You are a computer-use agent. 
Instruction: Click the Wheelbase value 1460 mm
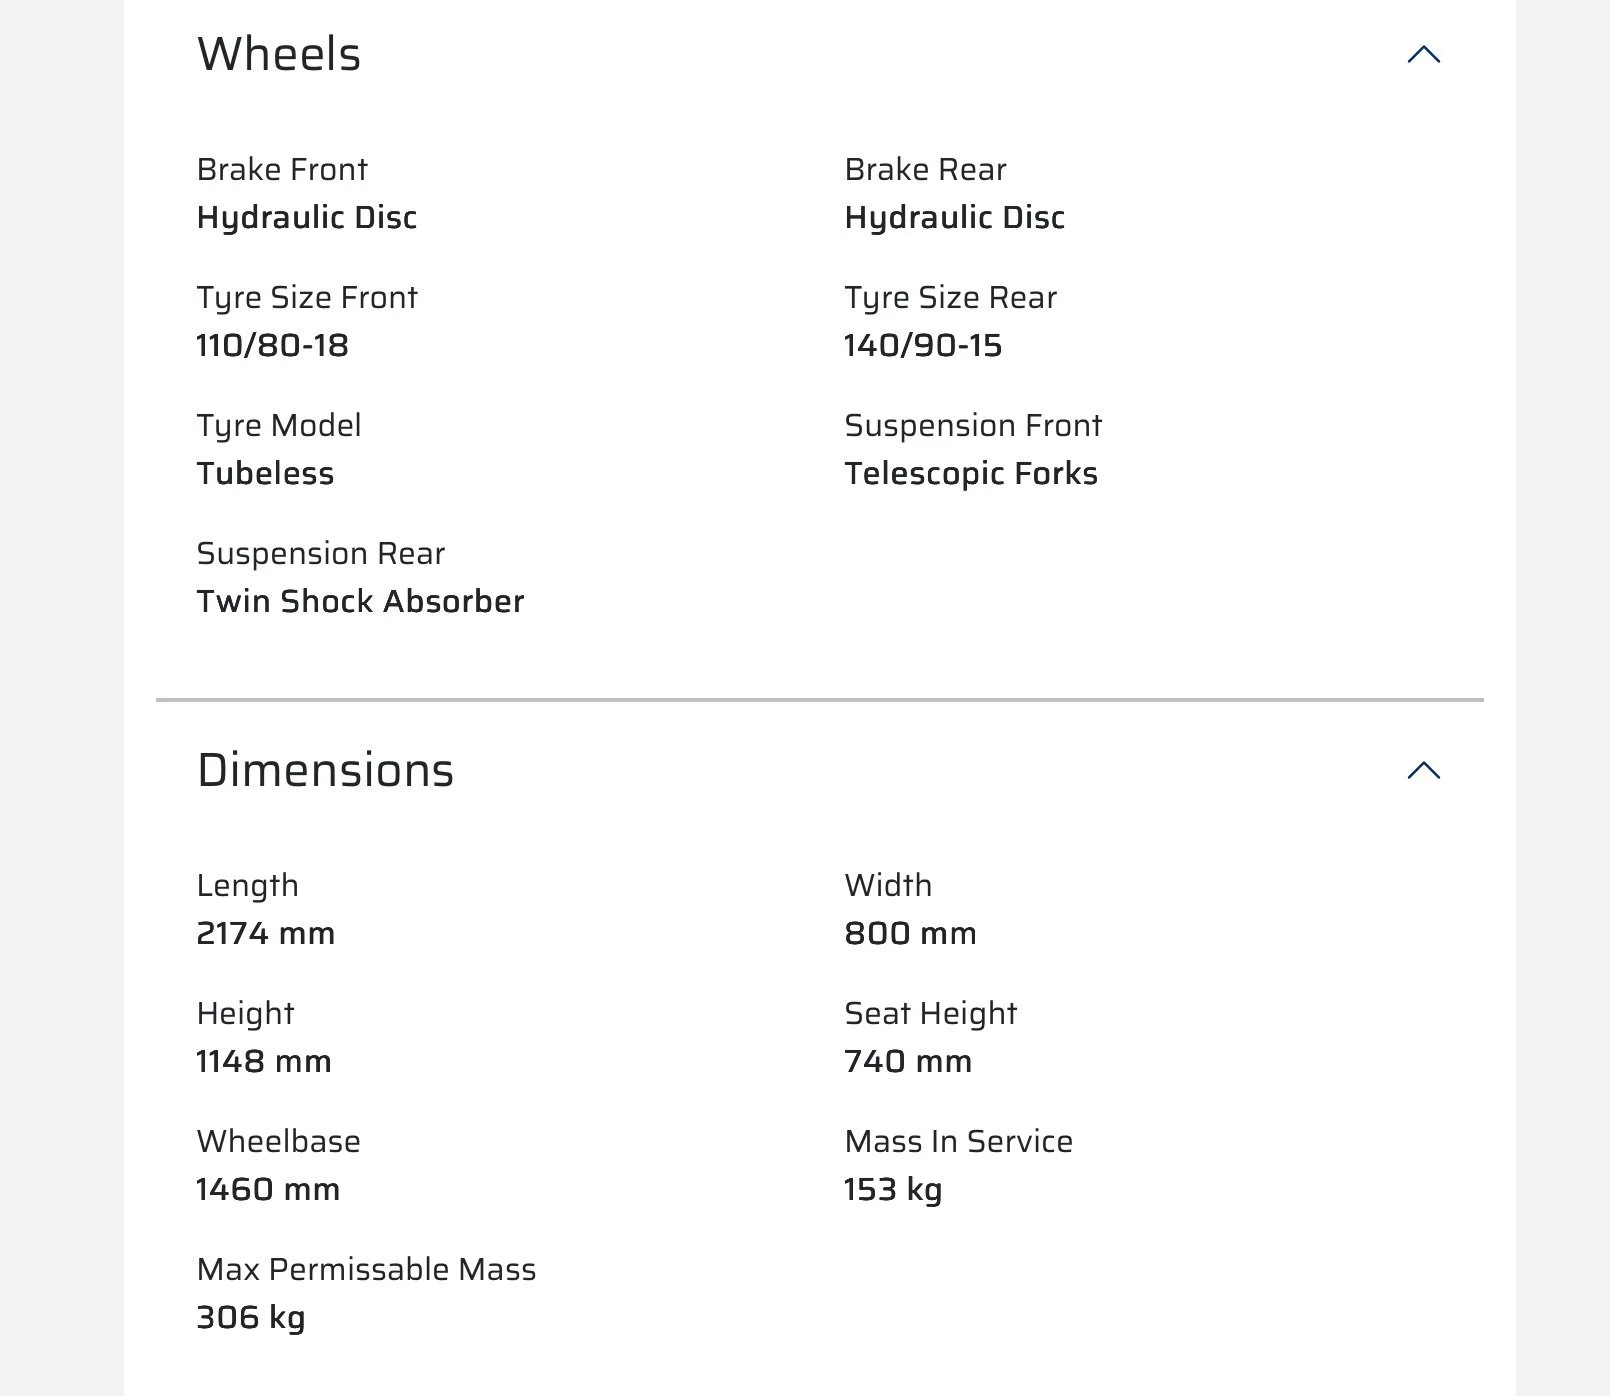[268, 1189]
